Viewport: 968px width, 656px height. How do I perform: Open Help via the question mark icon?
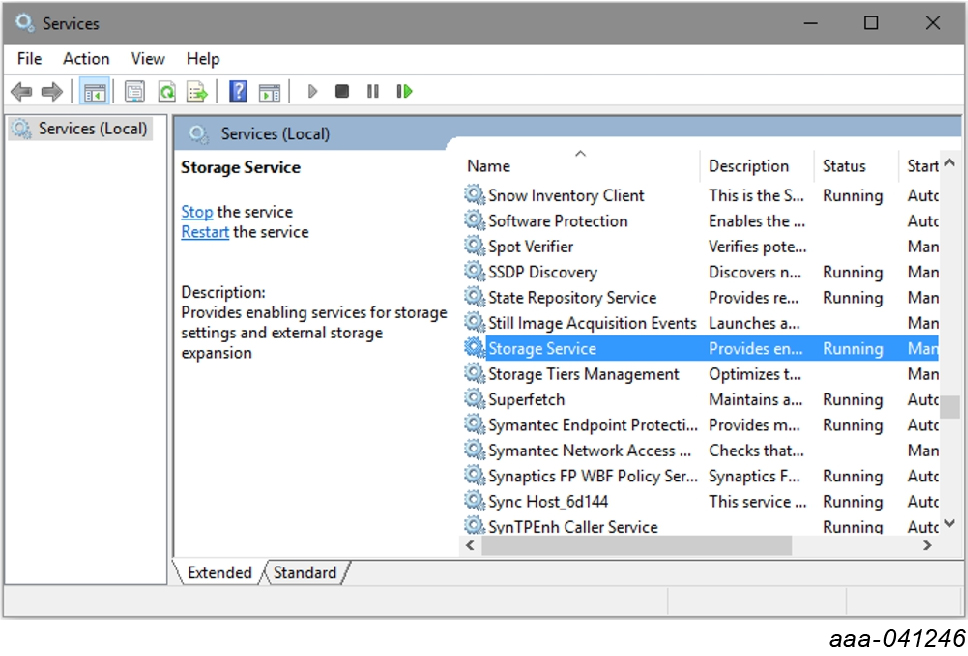tap(238, 92)
